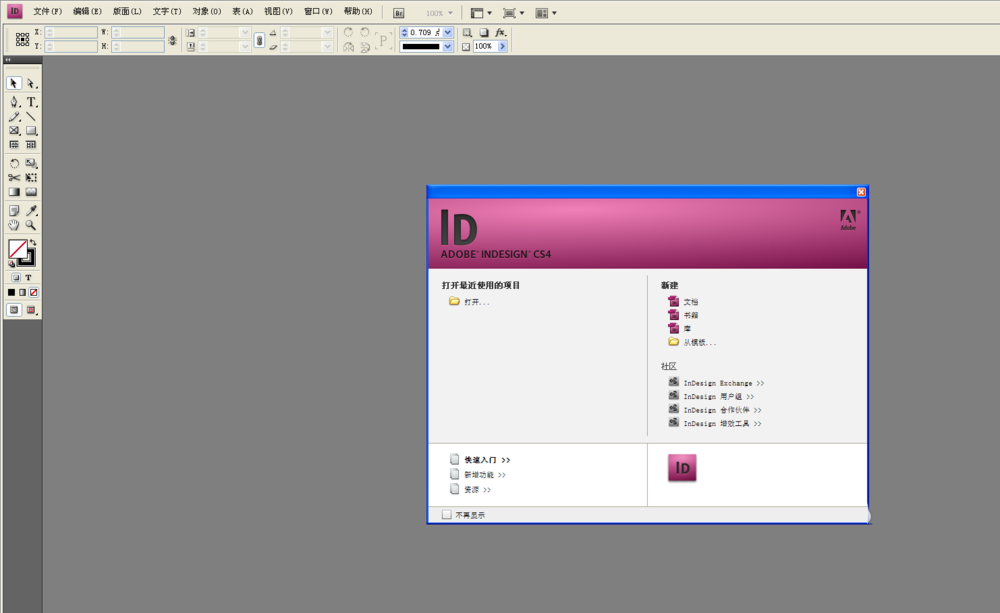The image size is (1000, 613).
Task: Toggle formatting affects text
Action: point(28,277)
